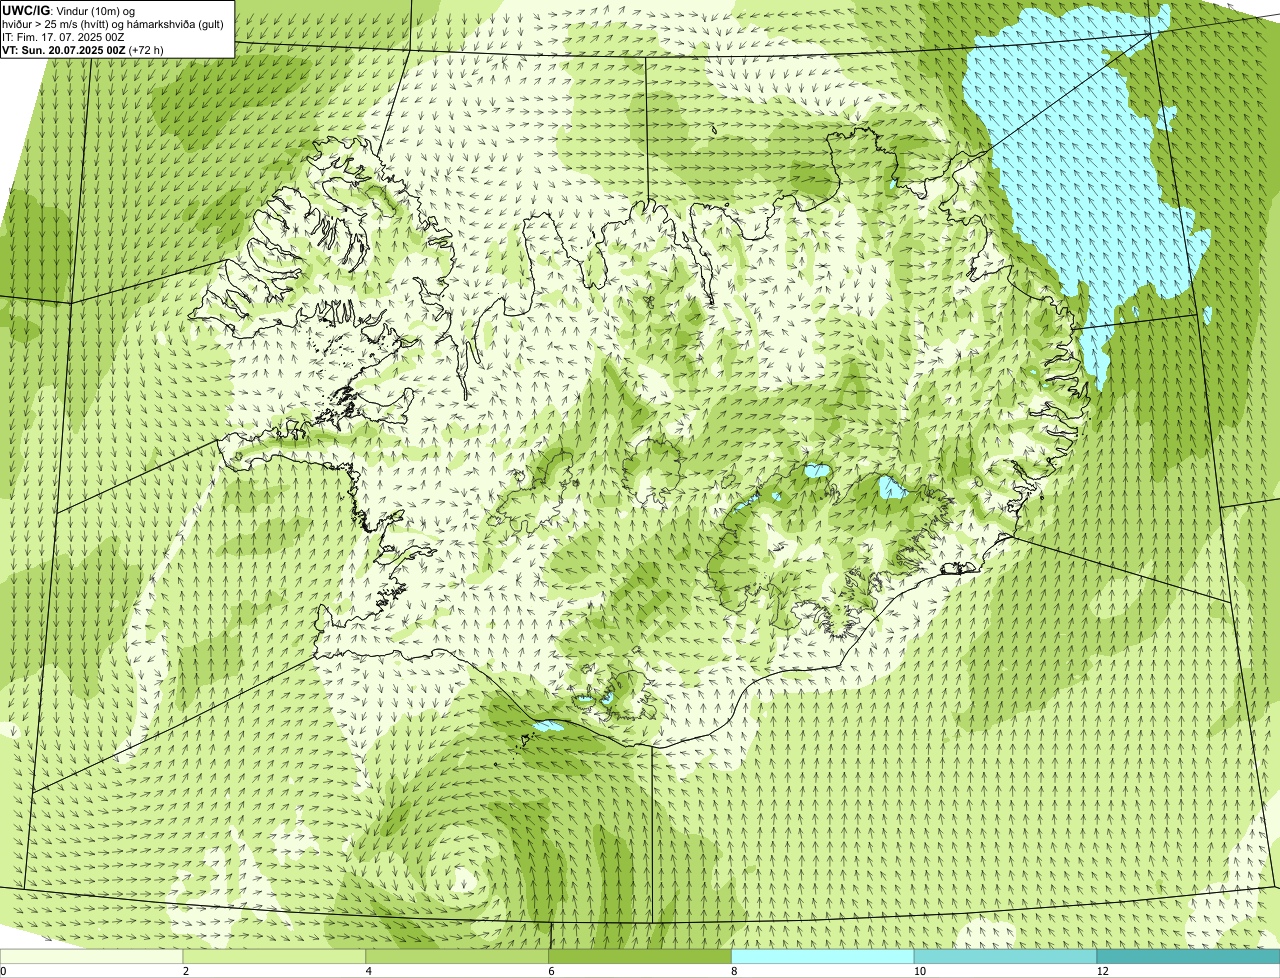Click the teal segment above 12 m/s

tap(1188, 957)
